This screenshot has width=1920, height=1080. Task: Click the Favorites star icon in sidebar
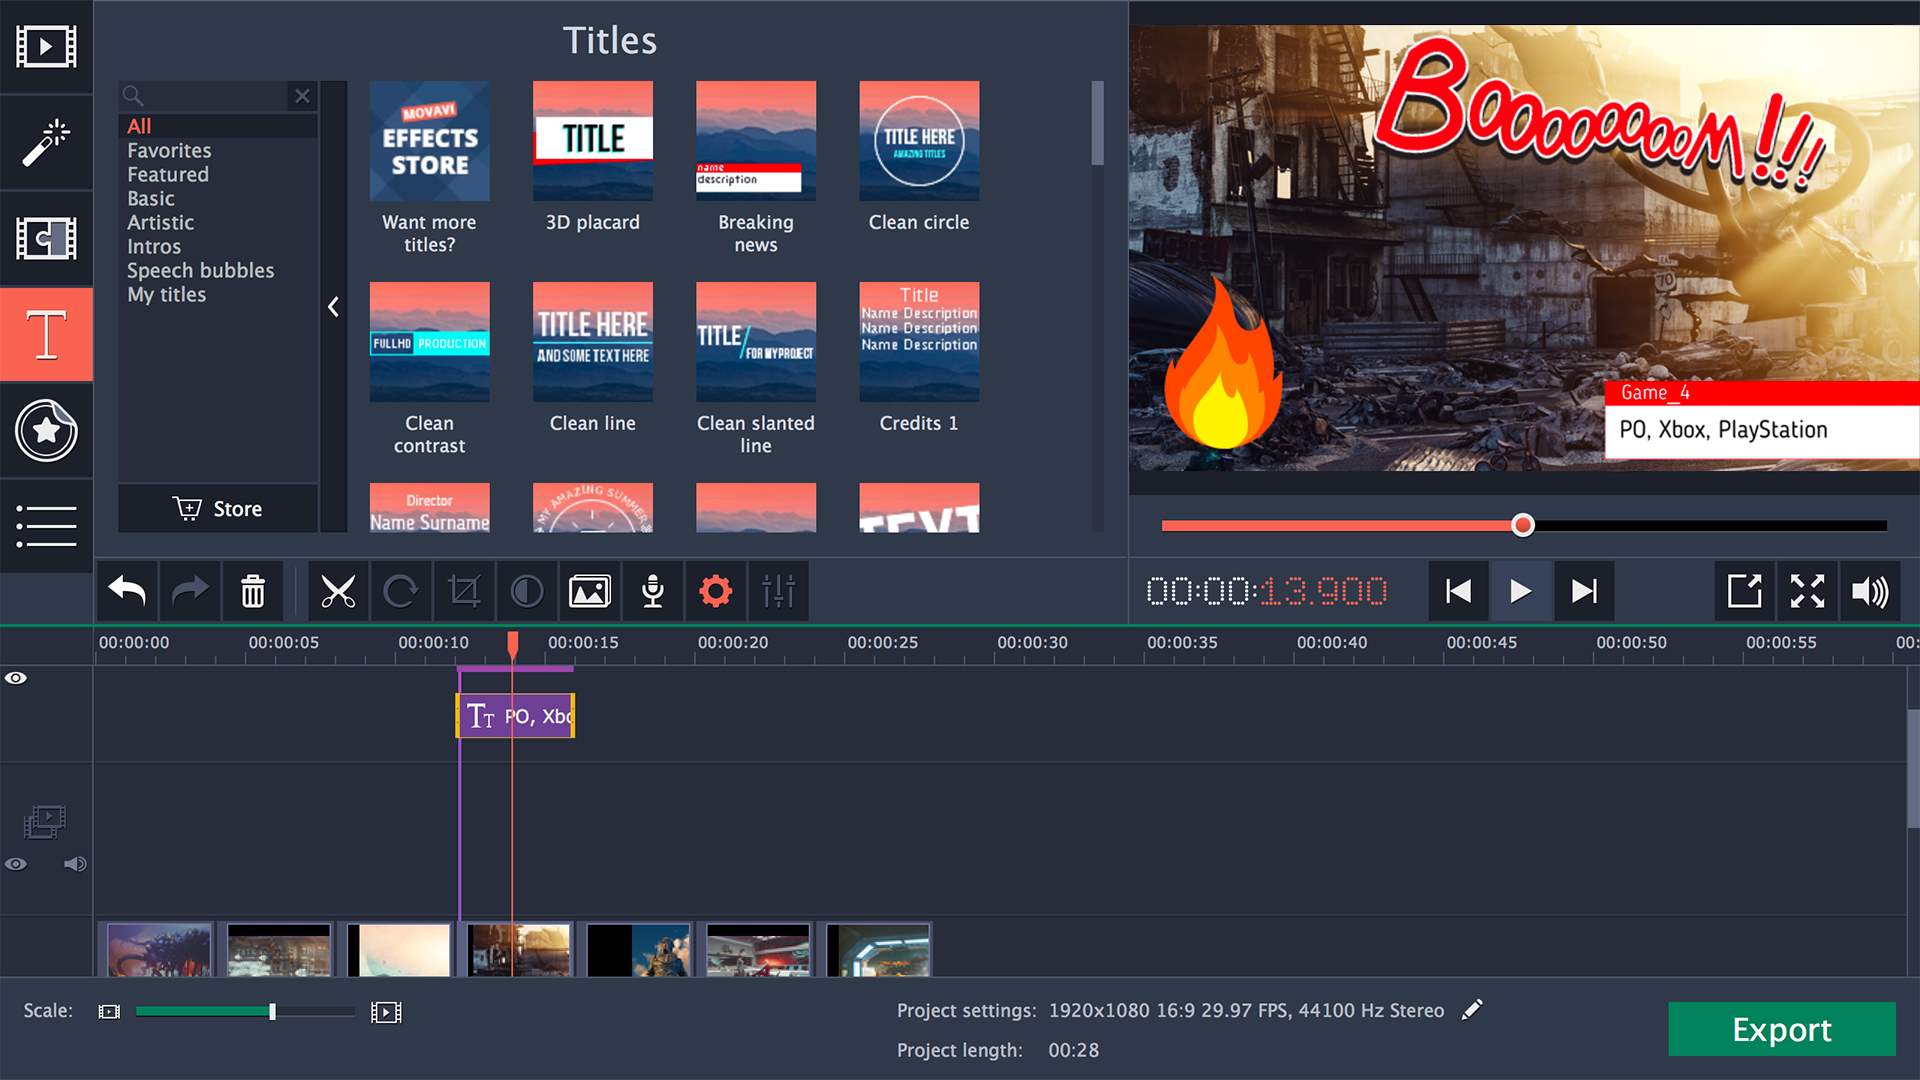44,431
